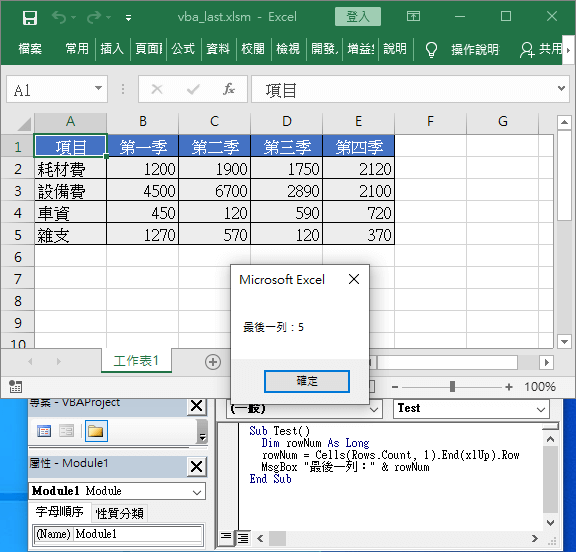Switch to the 性質分類 properties tab

[119, 513]
